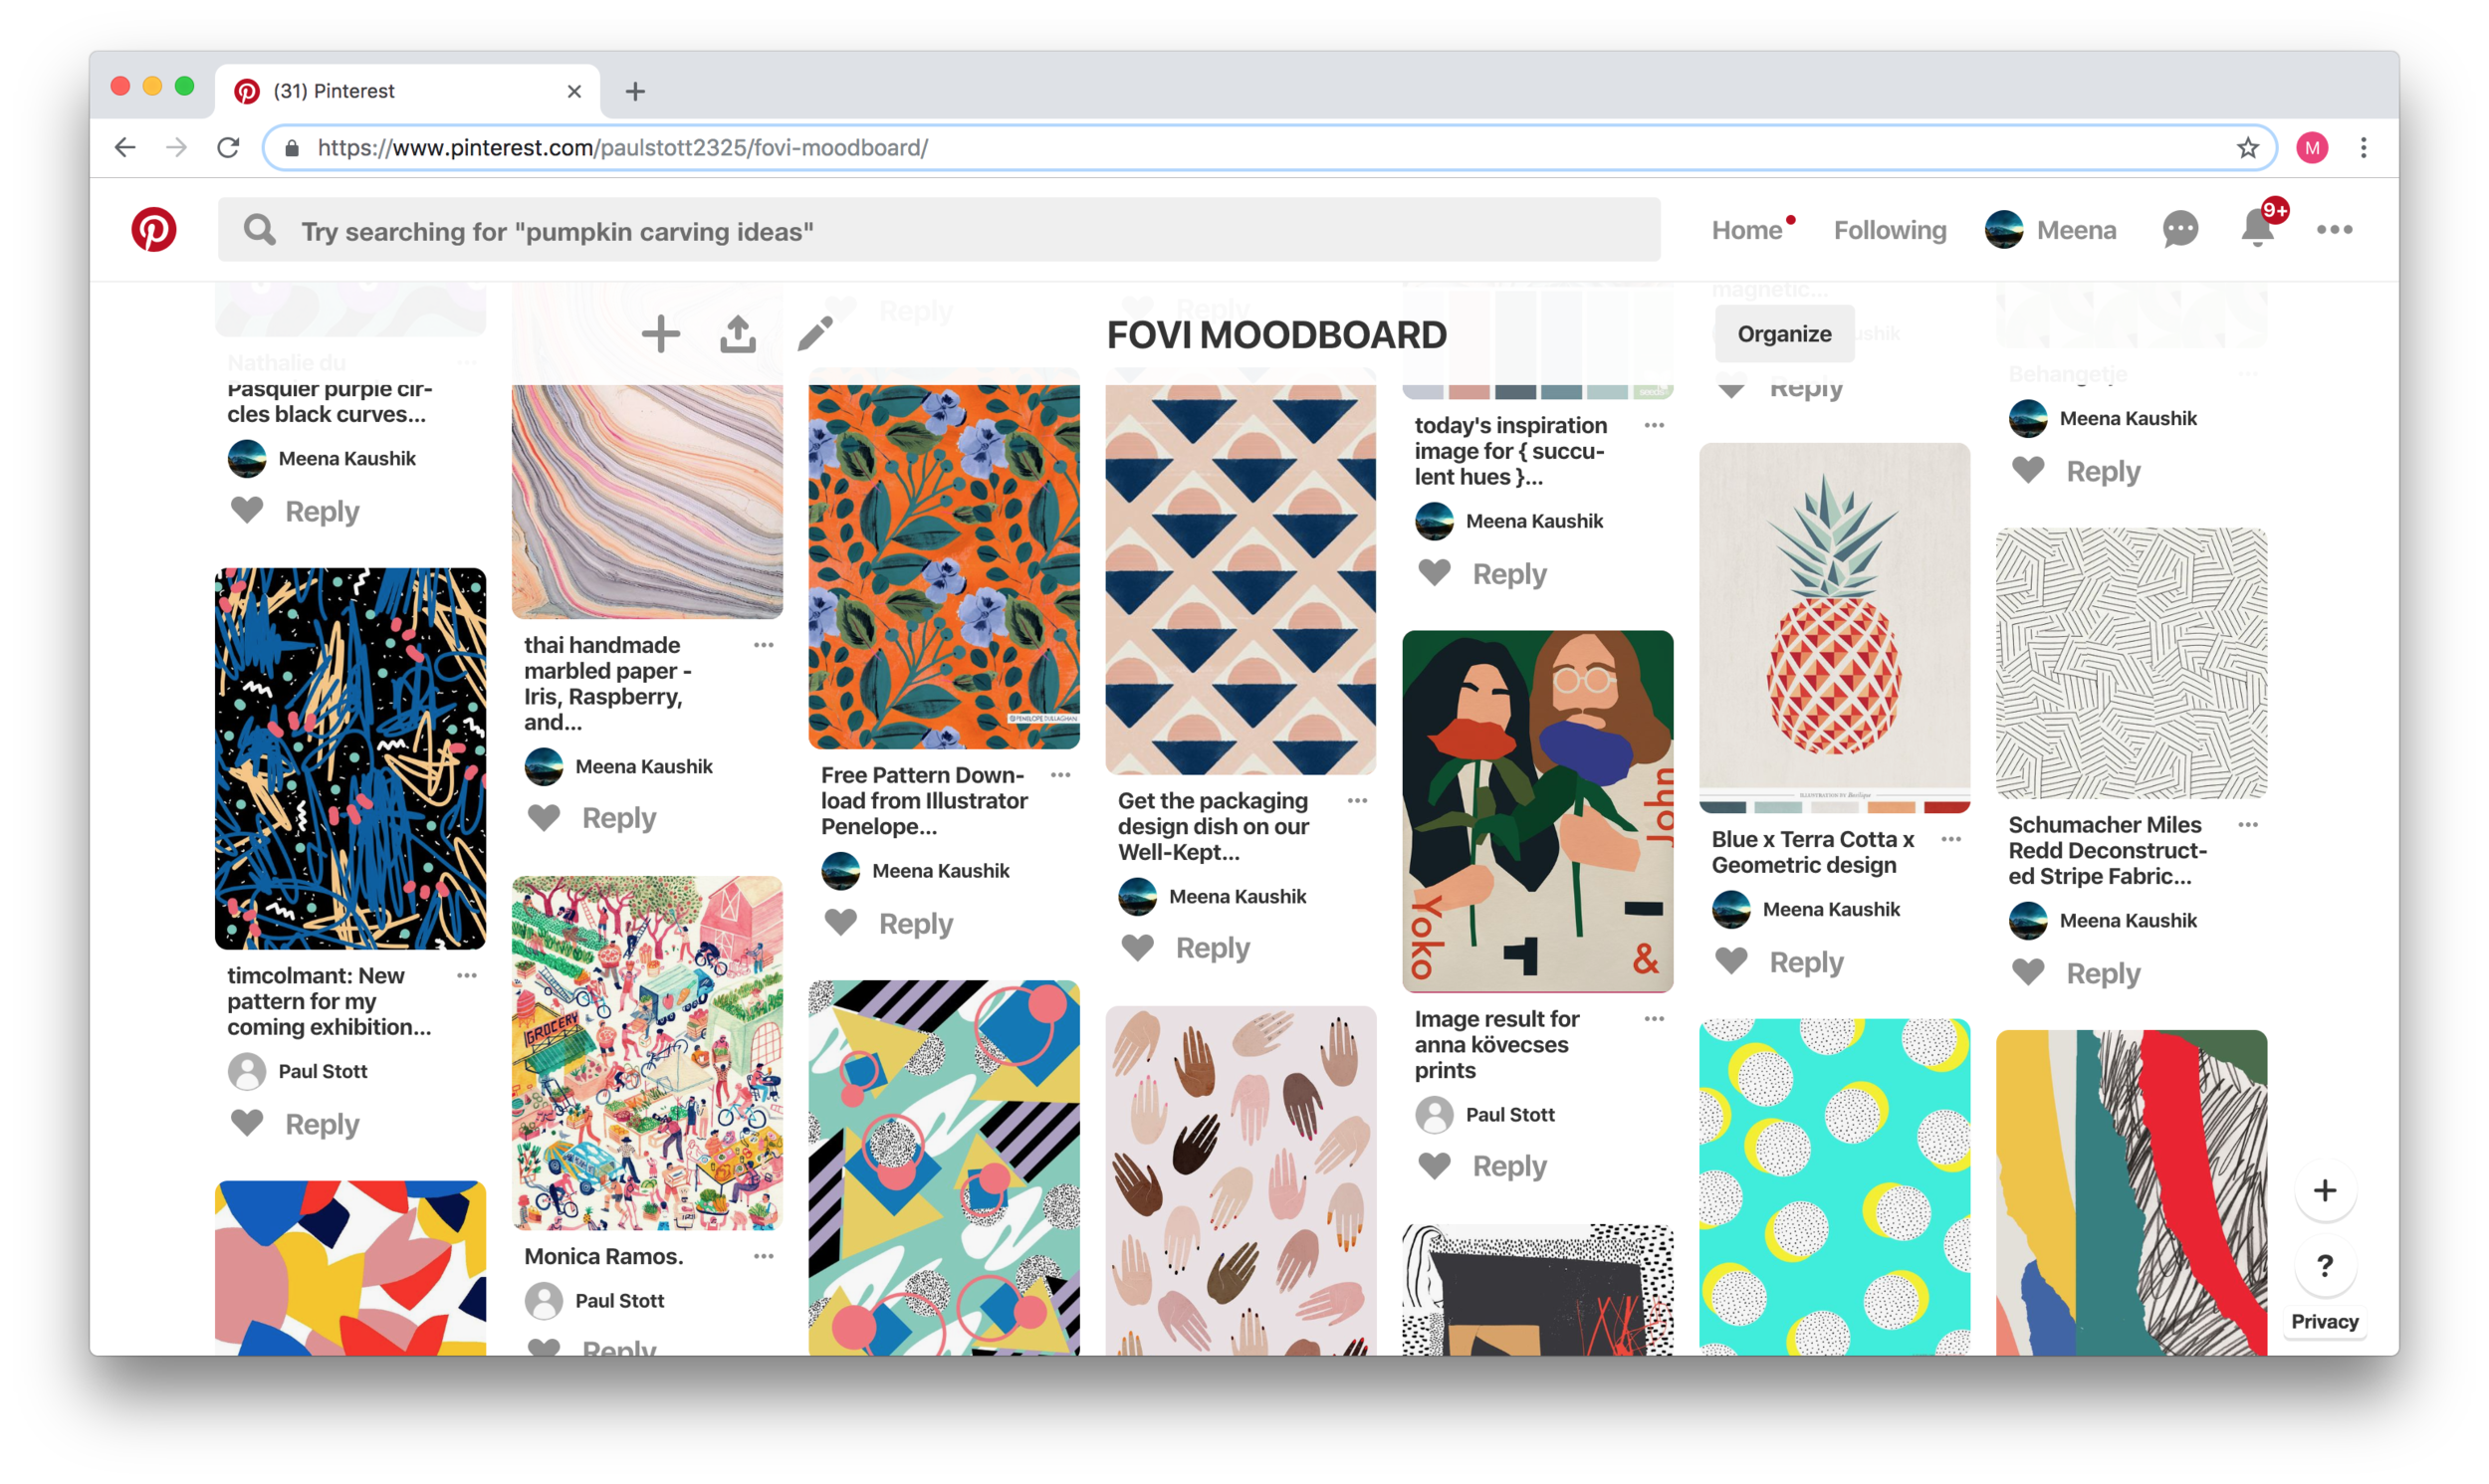This screenshot has width=2489, height=1484.
Task: Click the more options ellipsis on thai marbled paper pin
Action: pos(765,645)
